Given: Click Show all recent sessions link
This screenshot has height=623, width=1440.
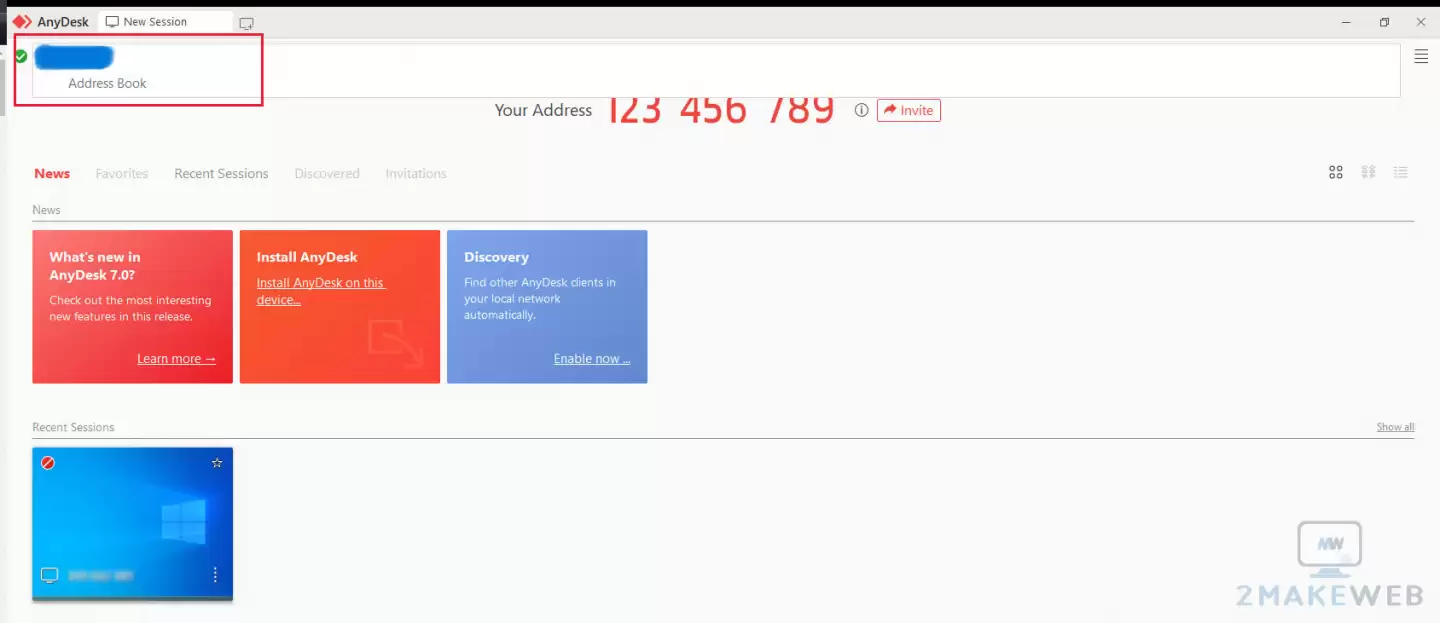Looking at the screenshot, I should pyautogui.click(x=1395, y=427).
